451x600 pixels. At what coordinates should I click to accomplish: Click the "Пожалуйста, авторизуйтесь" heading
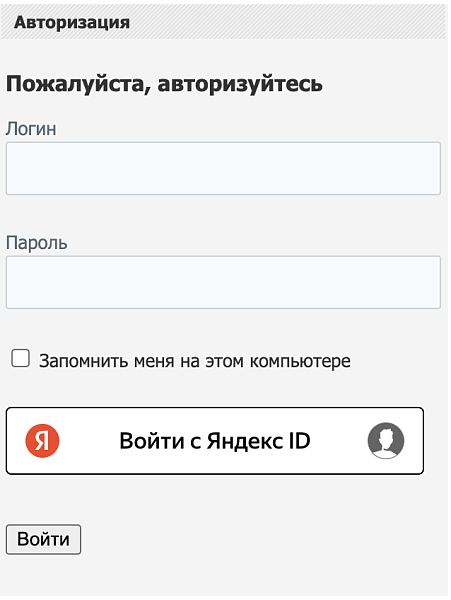(x=164, y=84)
